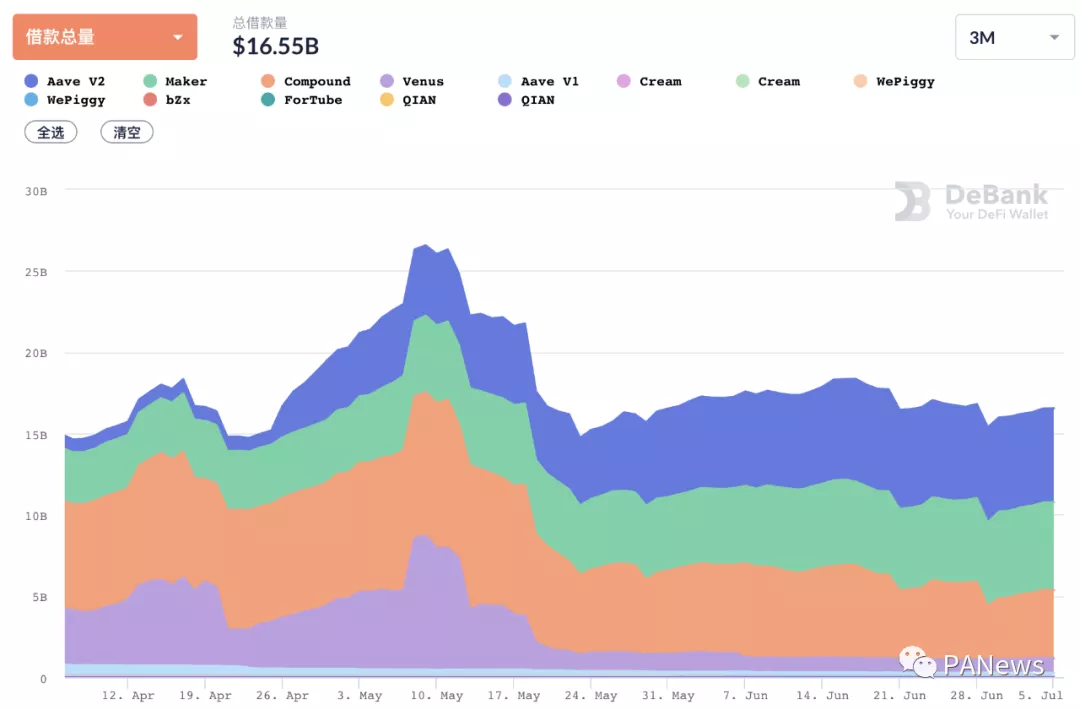Toggle the Compound legend series
Image resolution: width=1080 pixels, height=710 pixels.
[305, 81]
